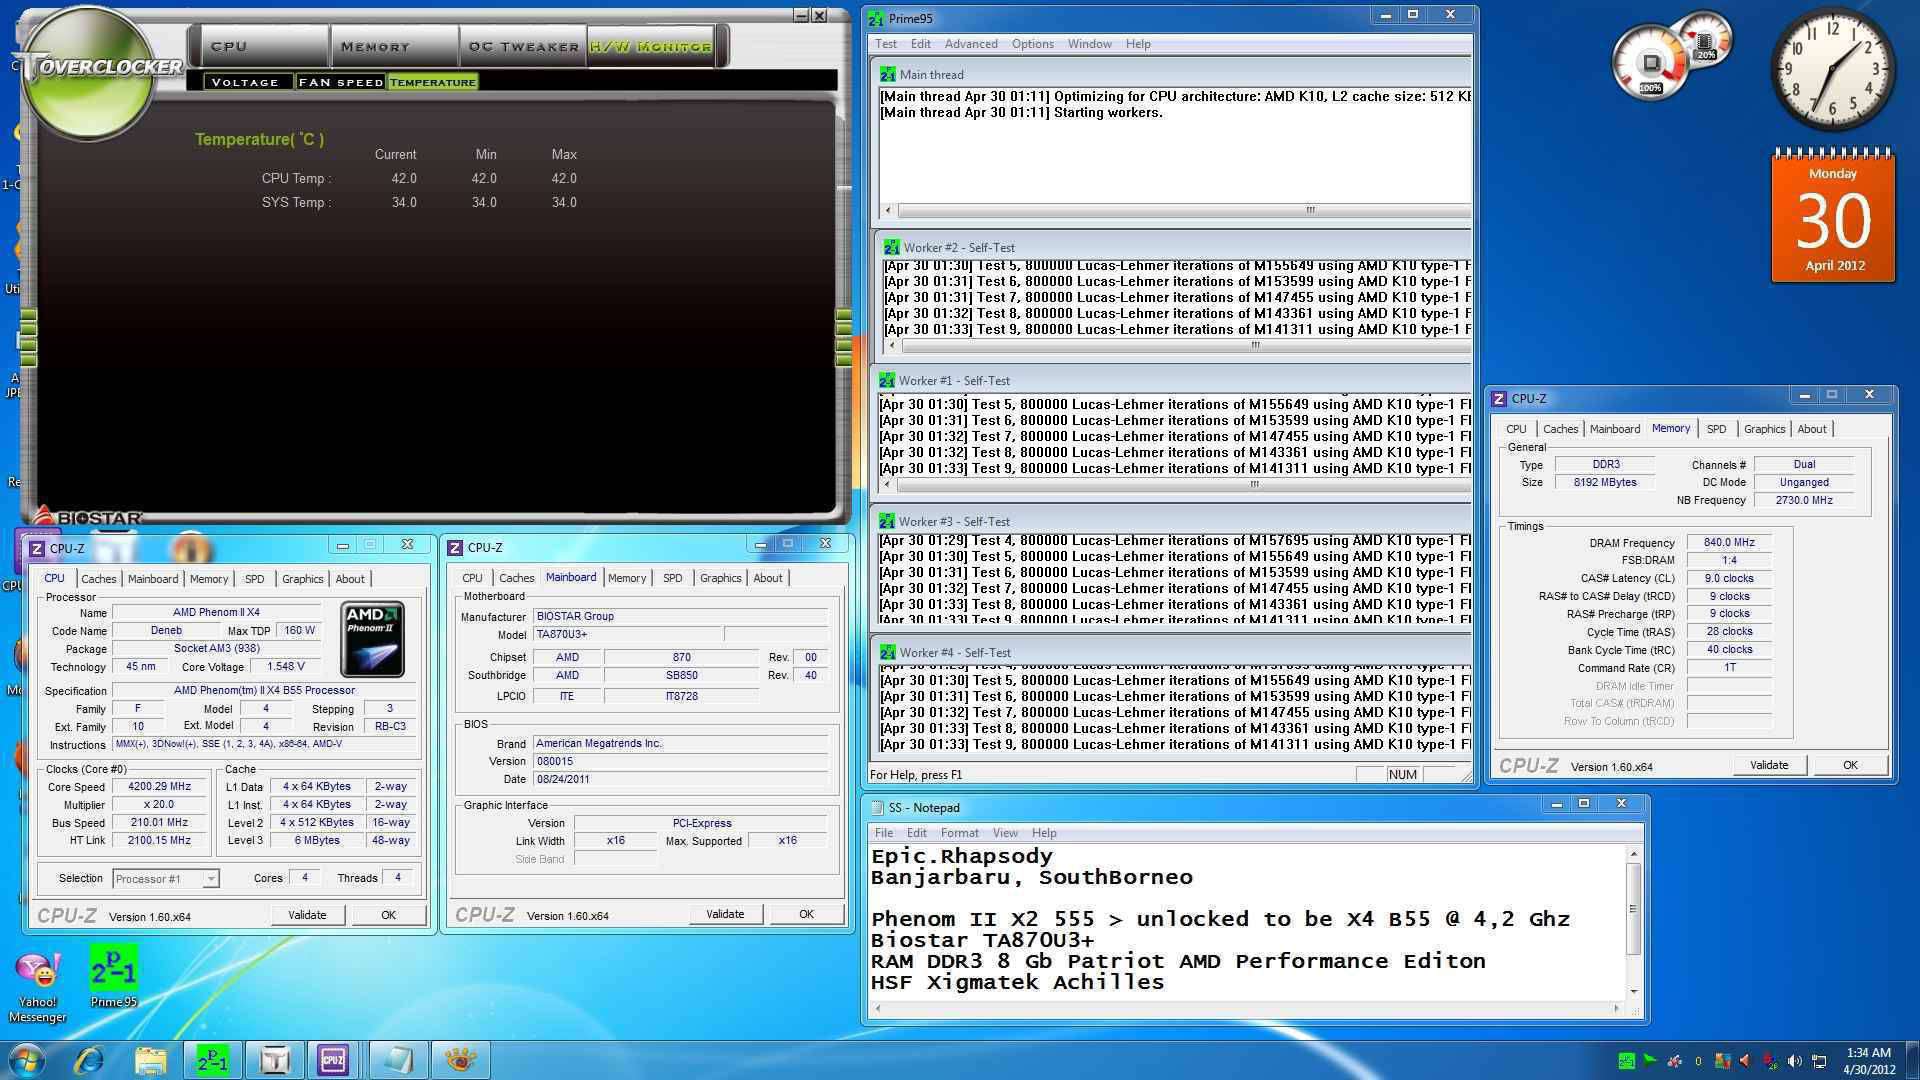
Task: Click the calendar gadget showing Monday 30
Action: [x=1833, y=216]
